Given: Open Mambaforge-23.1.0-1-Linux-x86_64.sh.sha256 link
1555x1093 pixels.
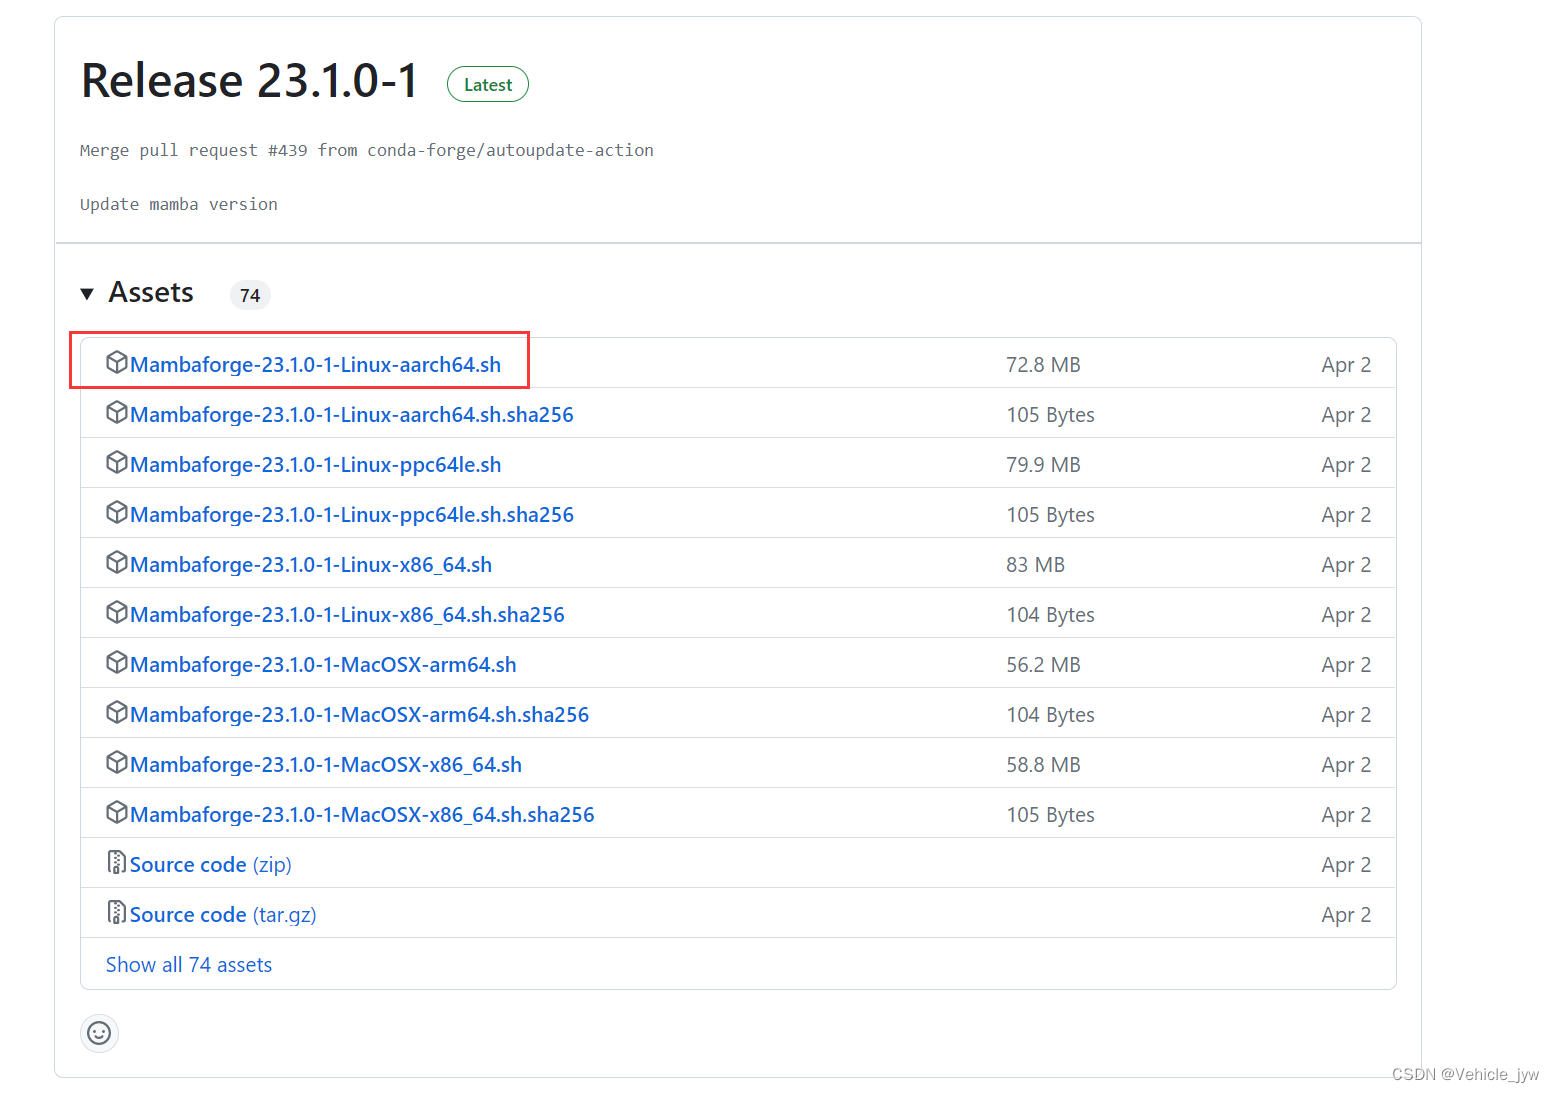Looking at the screenshot, I should tap(347, 615).
